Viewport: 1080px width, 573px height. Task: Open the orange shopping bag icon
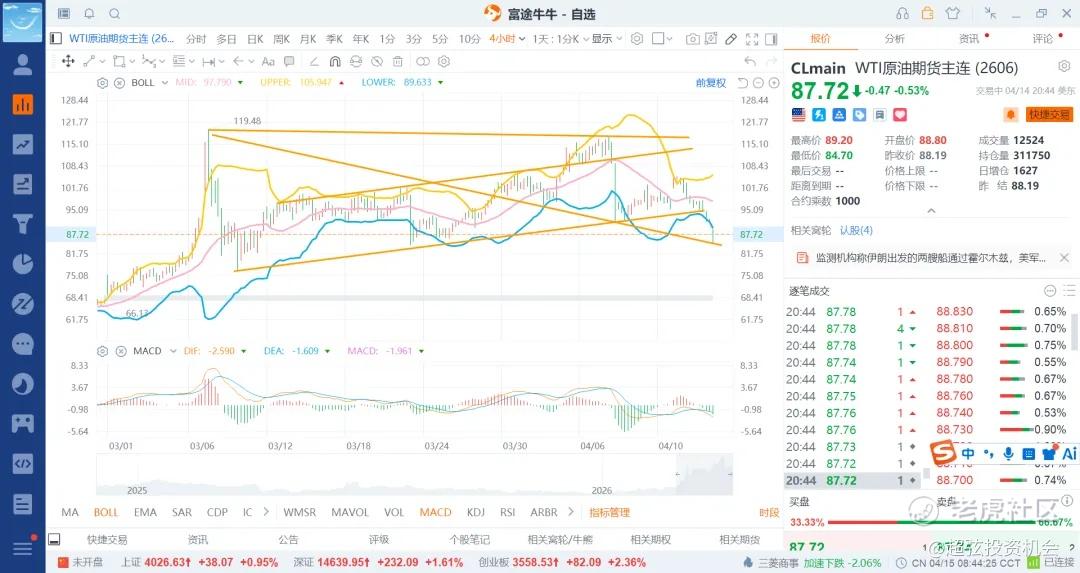928,13
